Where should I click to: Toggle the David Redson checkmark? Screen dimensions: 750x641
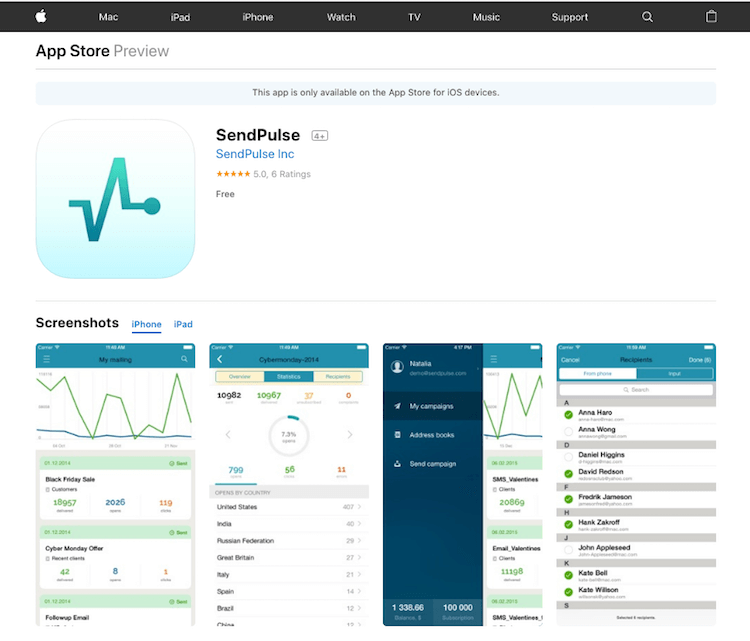coord(568,474)
